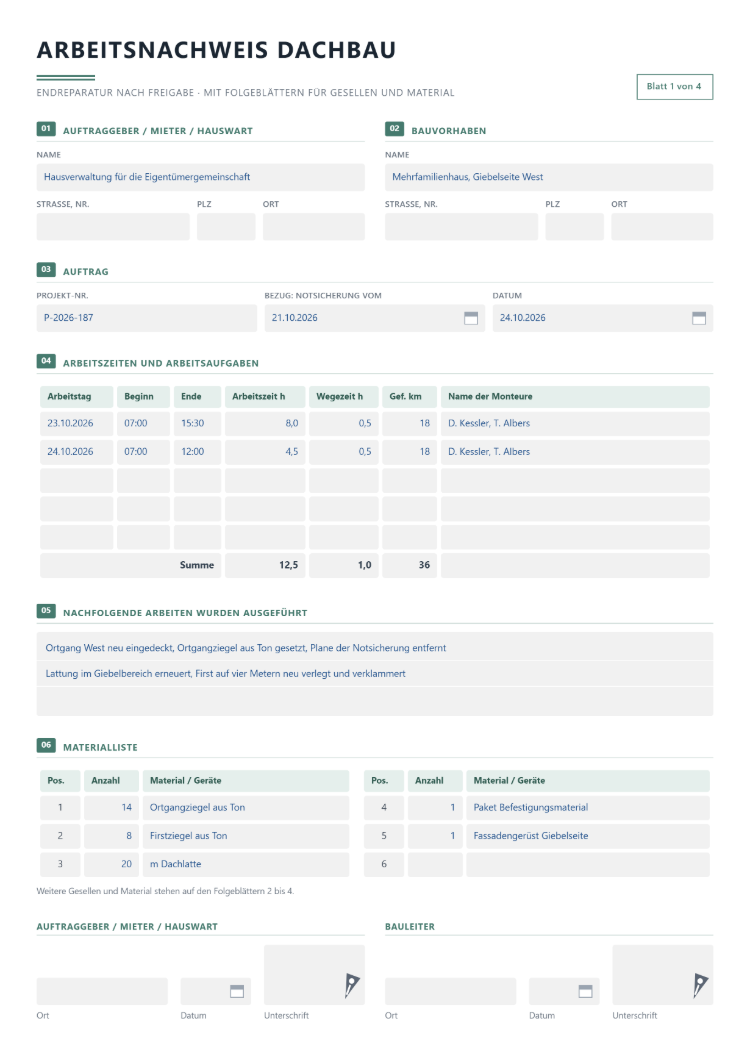Click Anzahl cell 20 in position 3

tap(112, 865)
